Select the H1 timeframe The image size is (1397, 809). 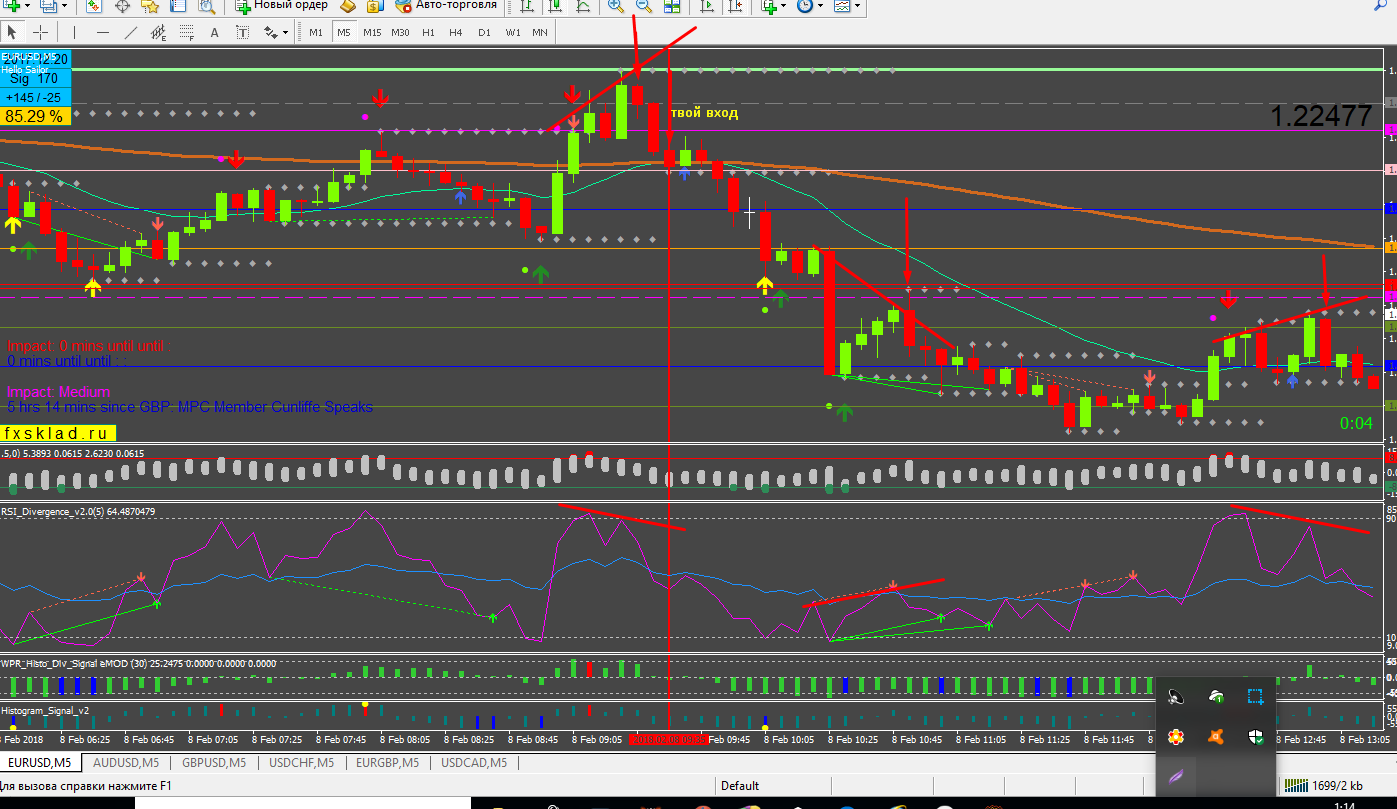[428, 32]
